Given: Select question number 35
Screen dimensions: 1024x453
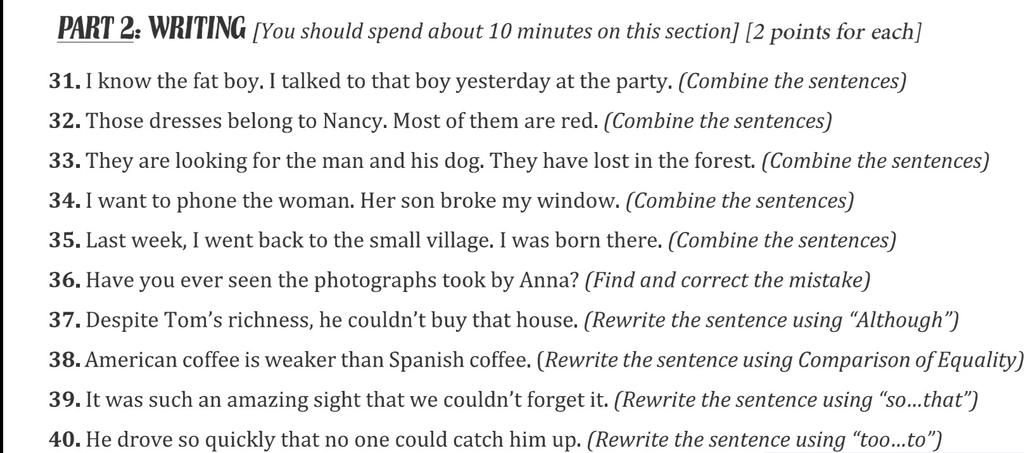Looking at the screenshot, I should point(65,241).
